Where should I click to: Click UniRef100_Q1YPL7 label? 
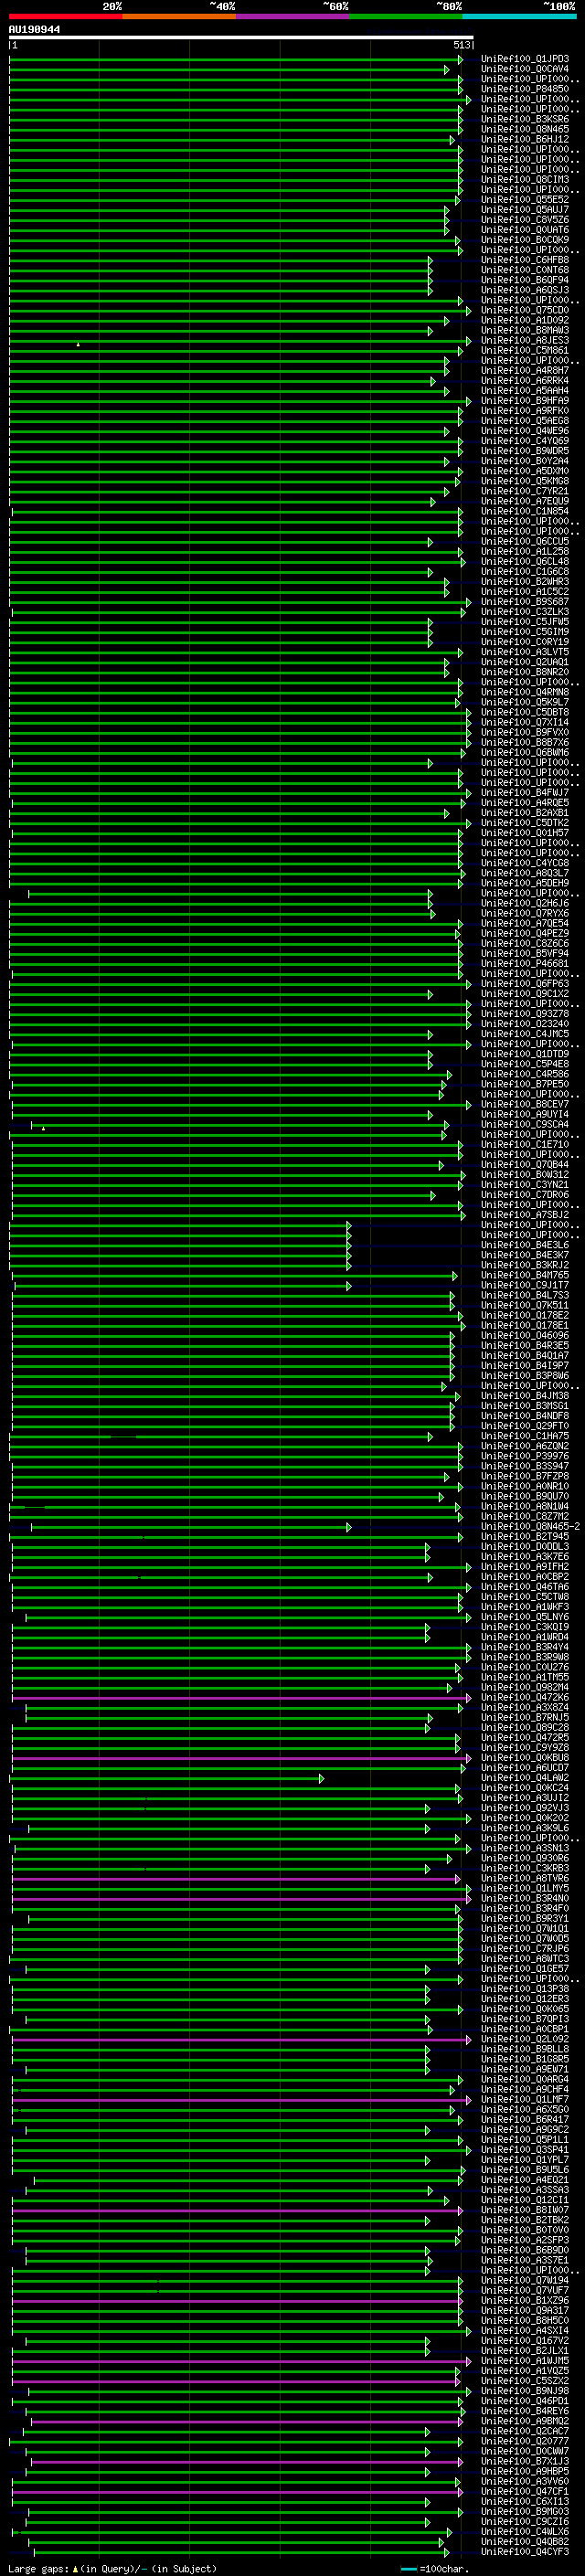click(x=525, y=2160)
